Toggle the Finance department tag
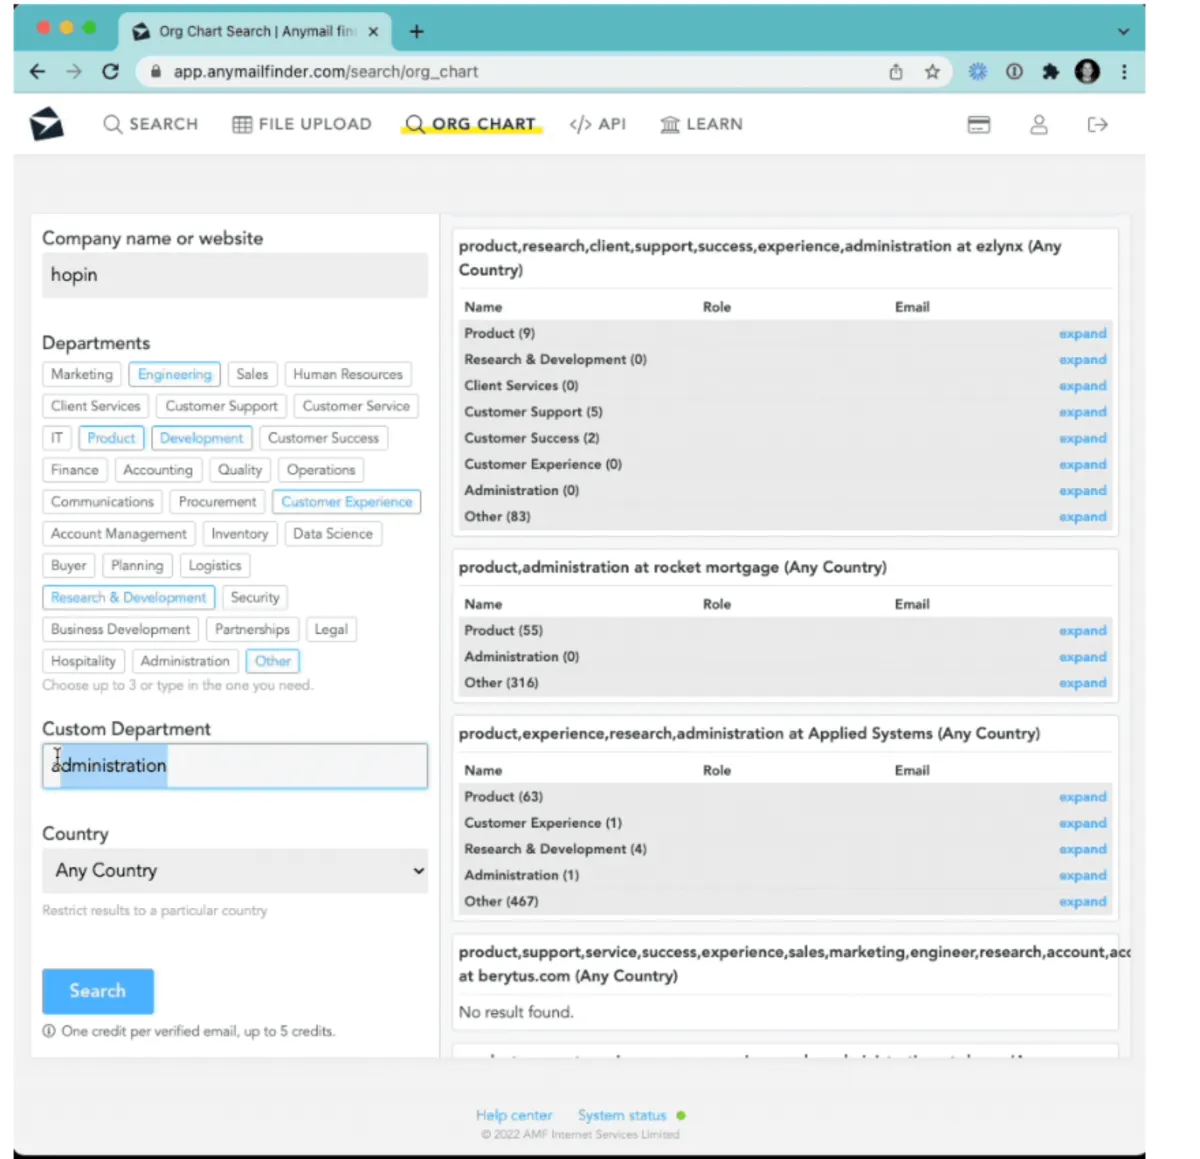 [75, 470]
